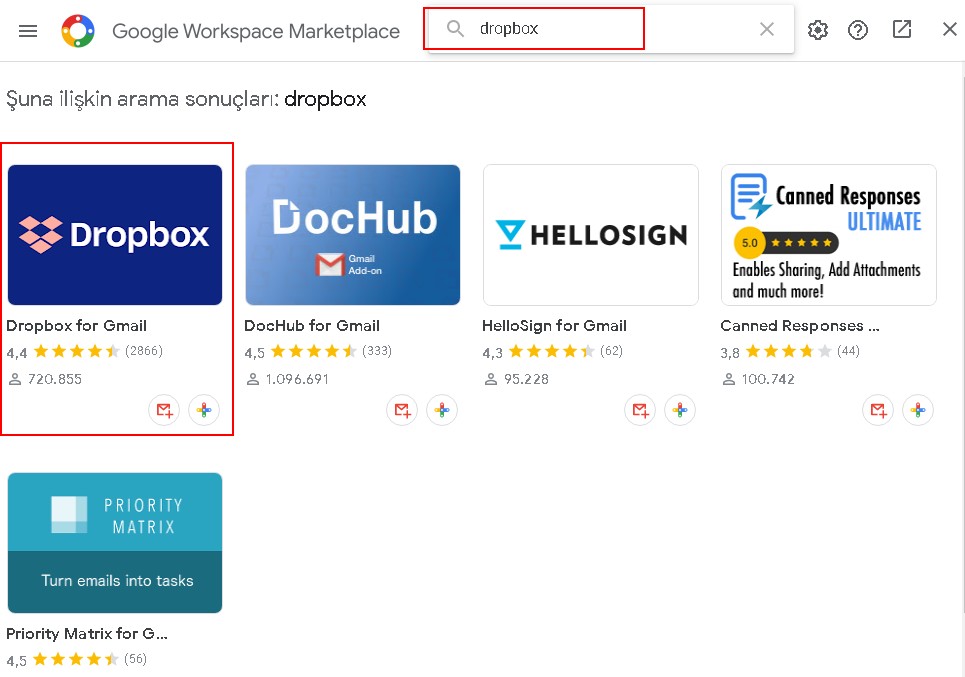Click Workspace add-on icon under HelloSign for Gmail
Screen dimensions: 965x677
[x=680, y=410]
